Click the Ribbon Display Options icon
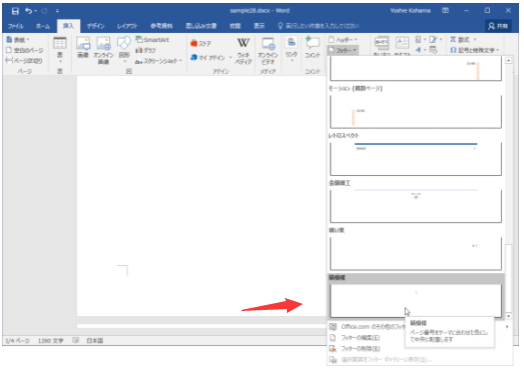The height and width of the screenshot is (374, 524). point(445,11)
